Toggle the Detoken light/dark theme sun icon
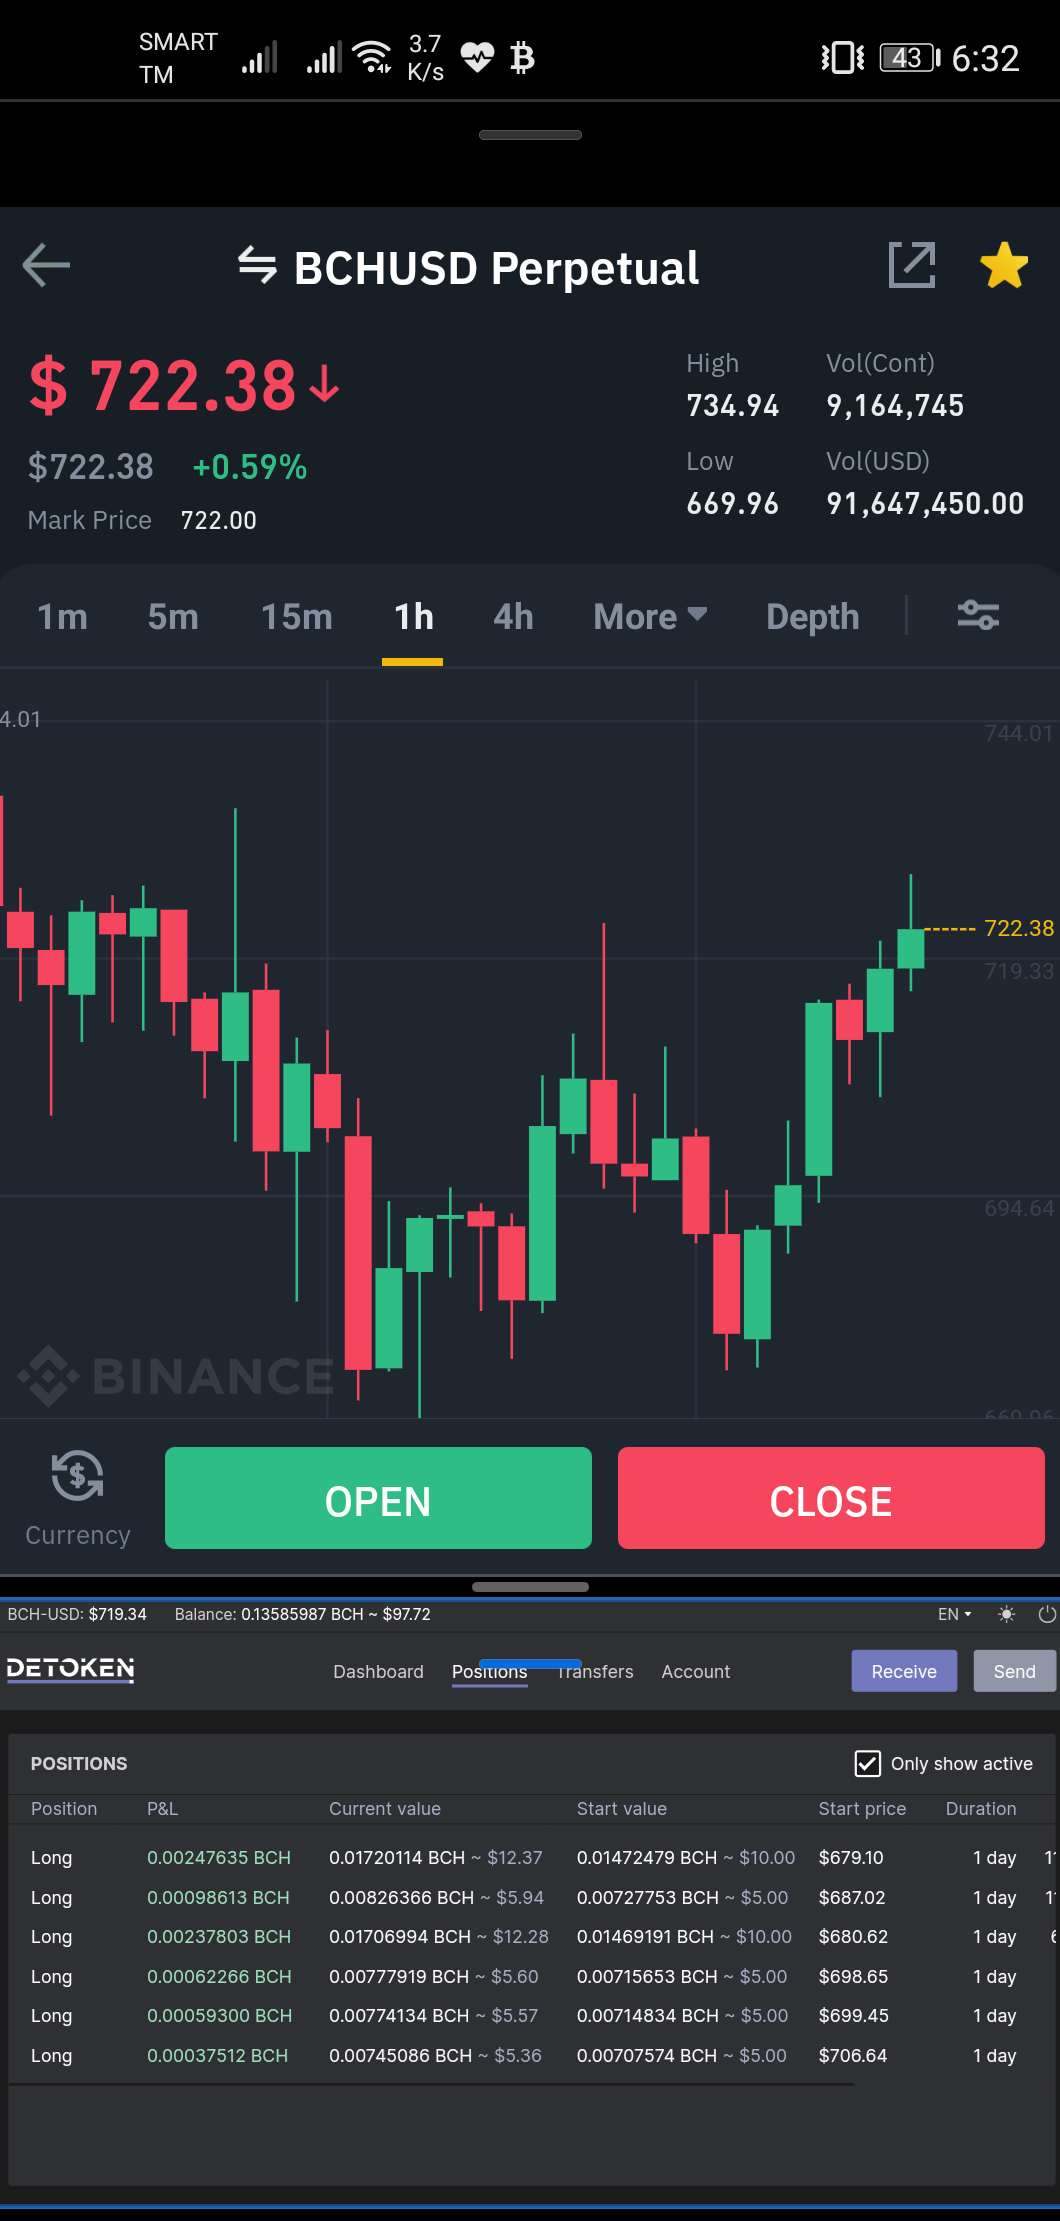1060x2221 pixels. (x=1006, y=1614)
